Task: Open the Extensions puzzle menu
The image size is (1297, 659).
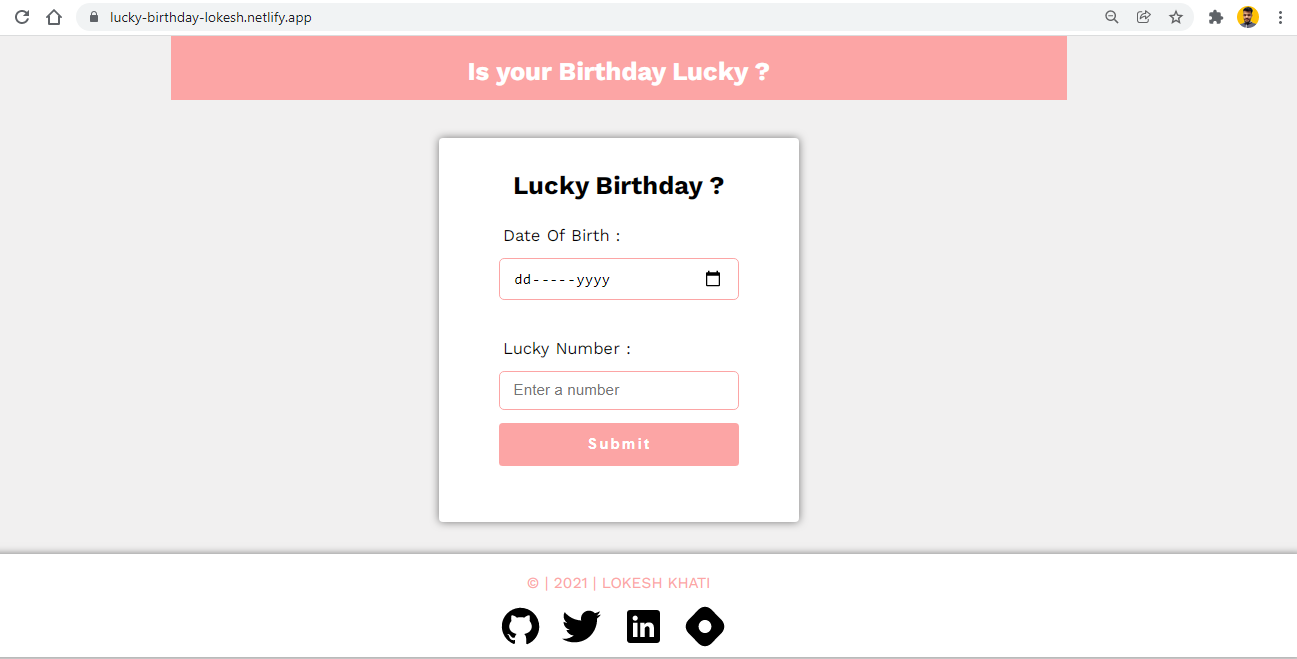Action: point(1216,17)
